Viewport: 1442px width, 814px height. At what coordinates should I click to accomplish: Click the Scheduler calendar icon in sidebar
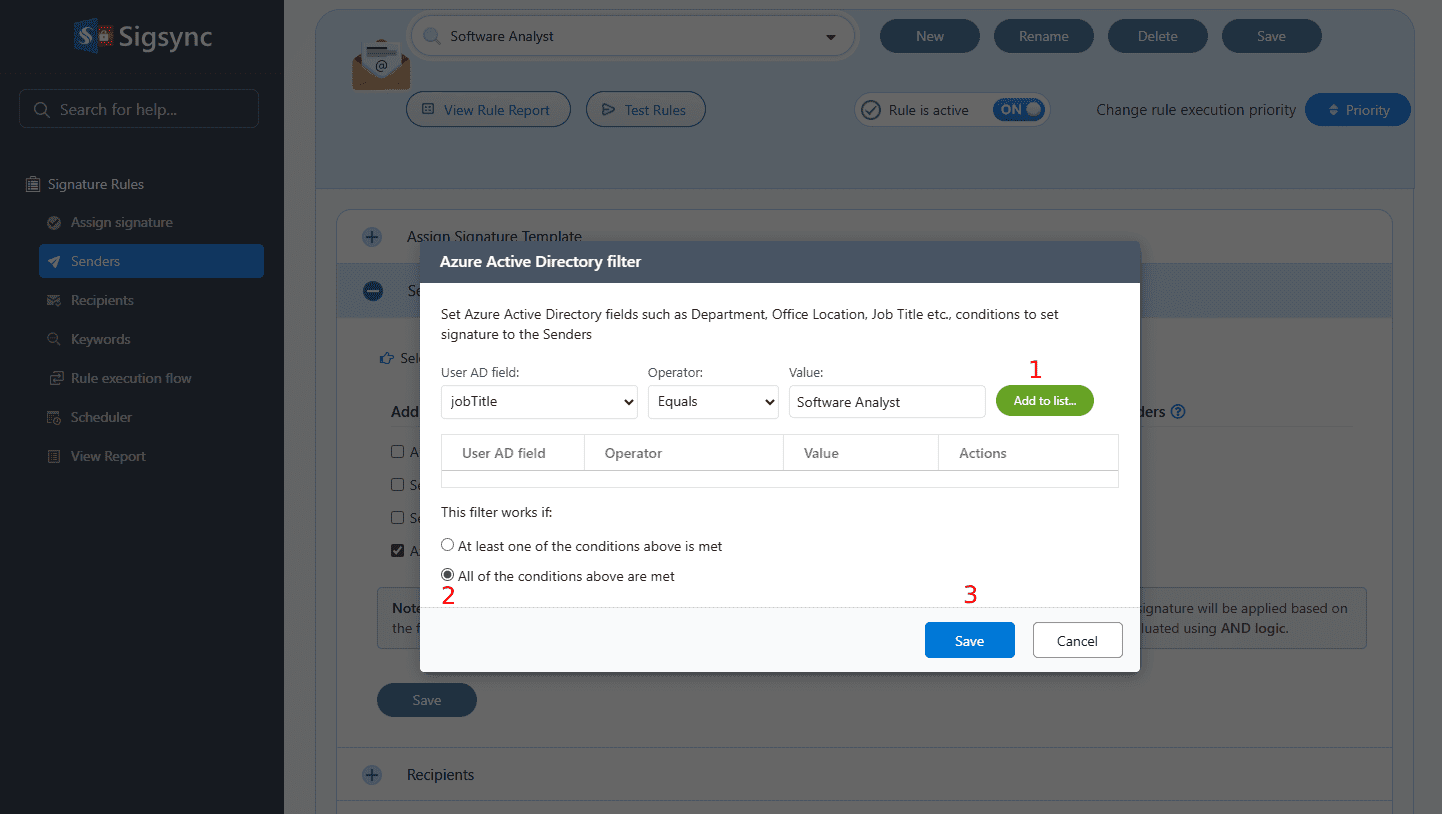[54, 417]
